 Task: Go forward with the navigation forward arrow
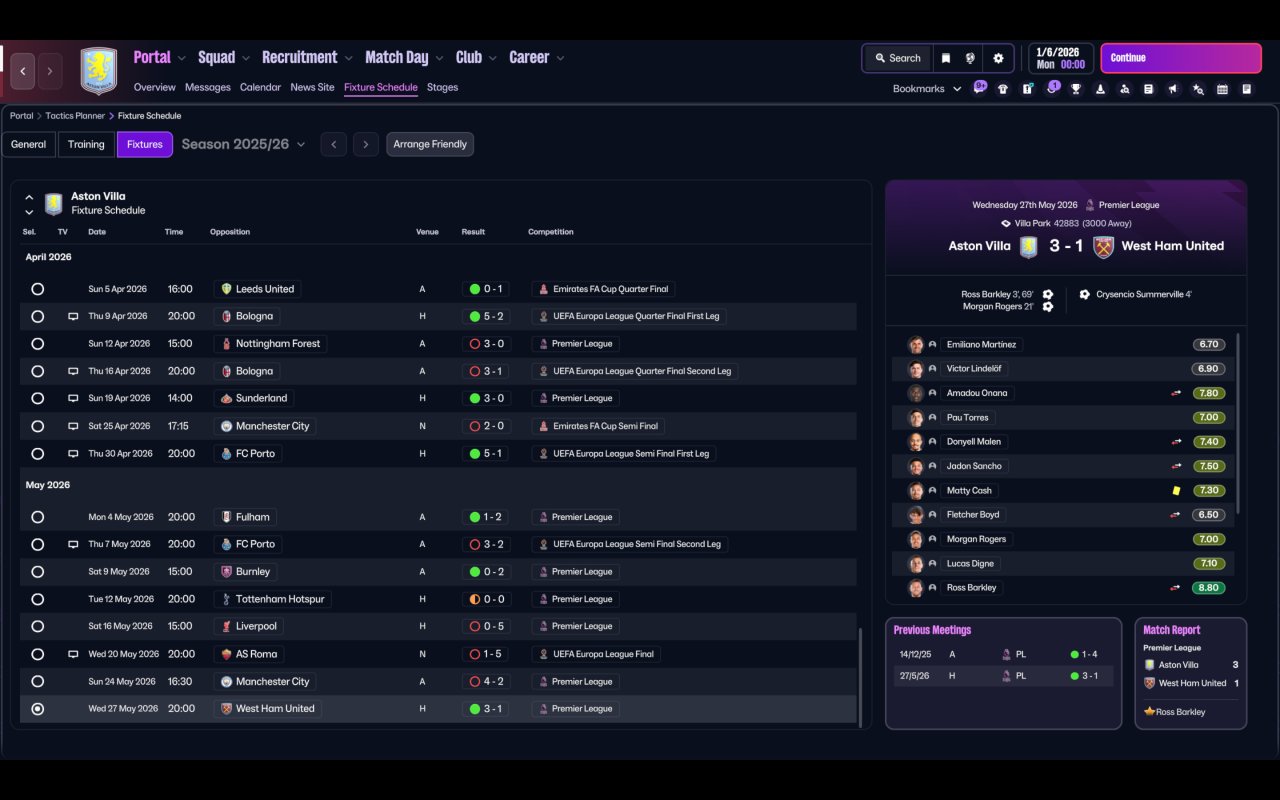tap(49, 71)
